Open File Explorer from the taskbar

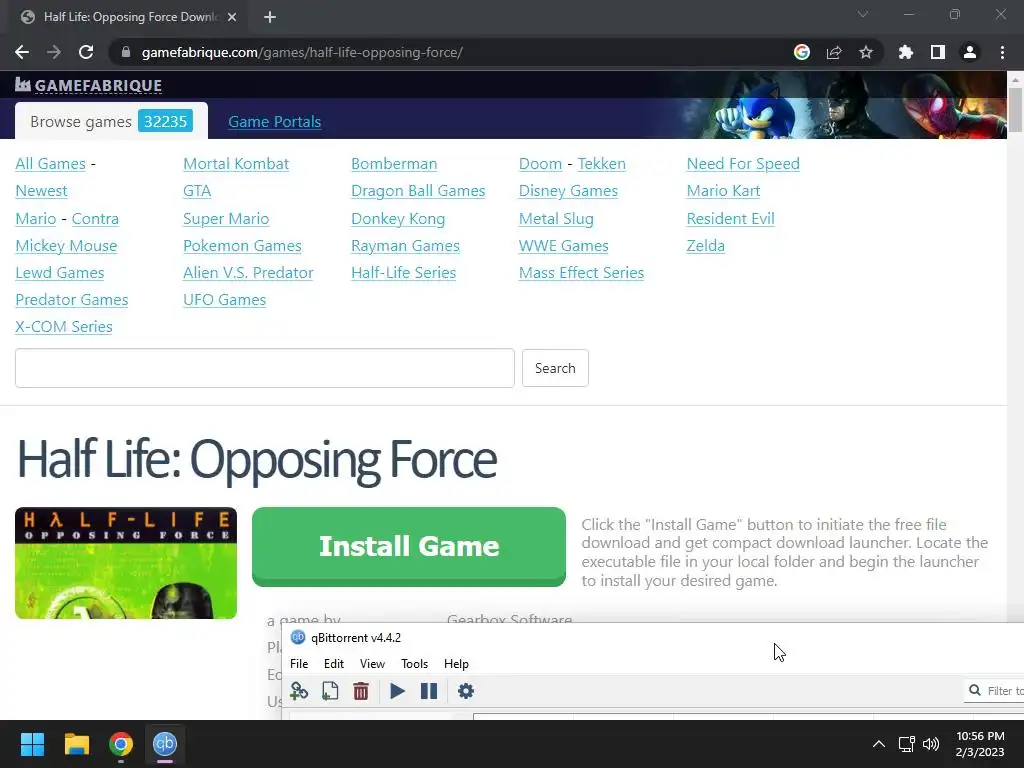[76, 744]
